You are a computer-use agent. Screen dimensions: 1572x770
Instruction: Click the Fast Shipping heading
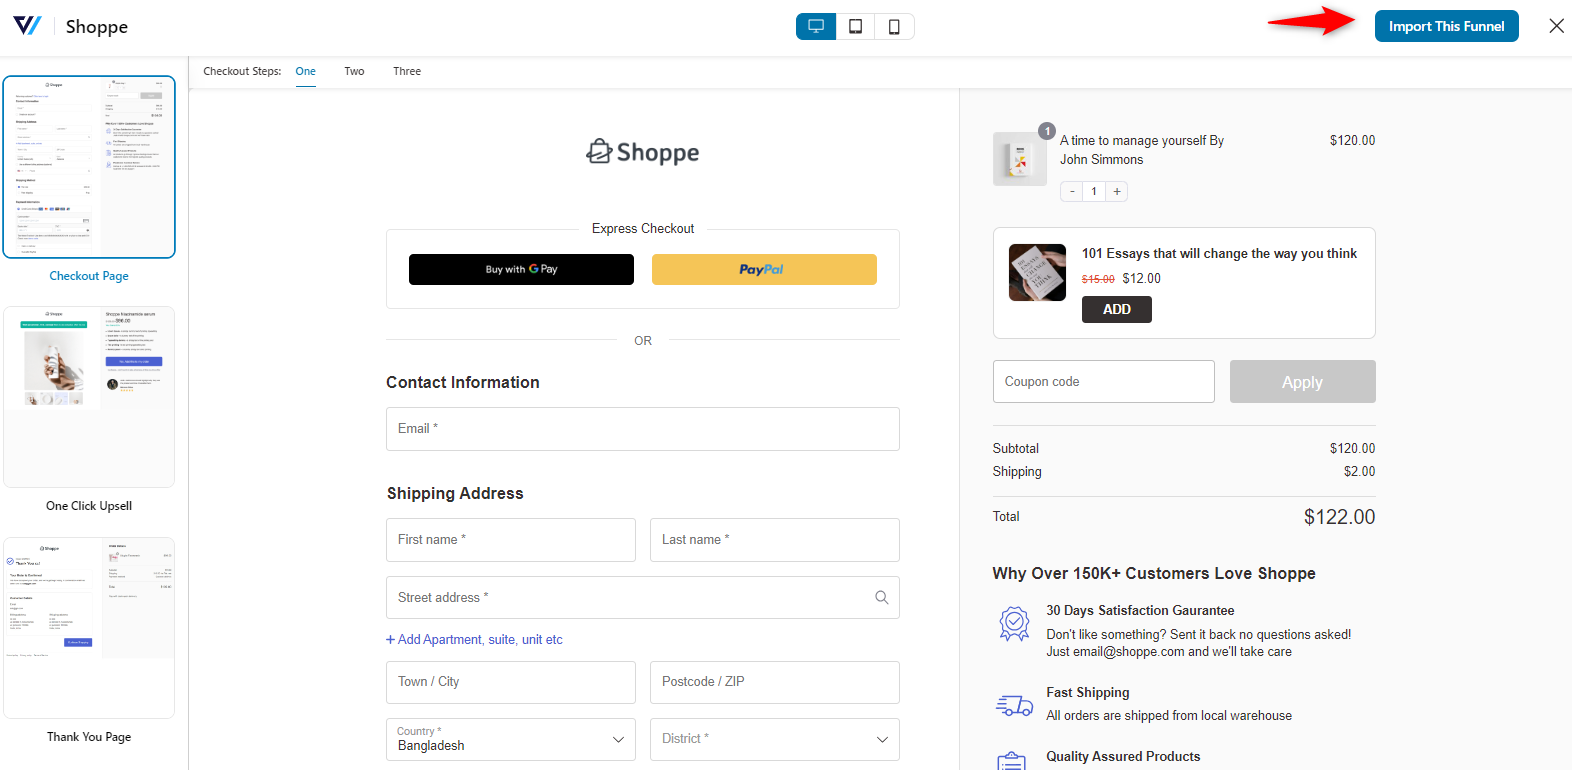tap(1088, 693)
